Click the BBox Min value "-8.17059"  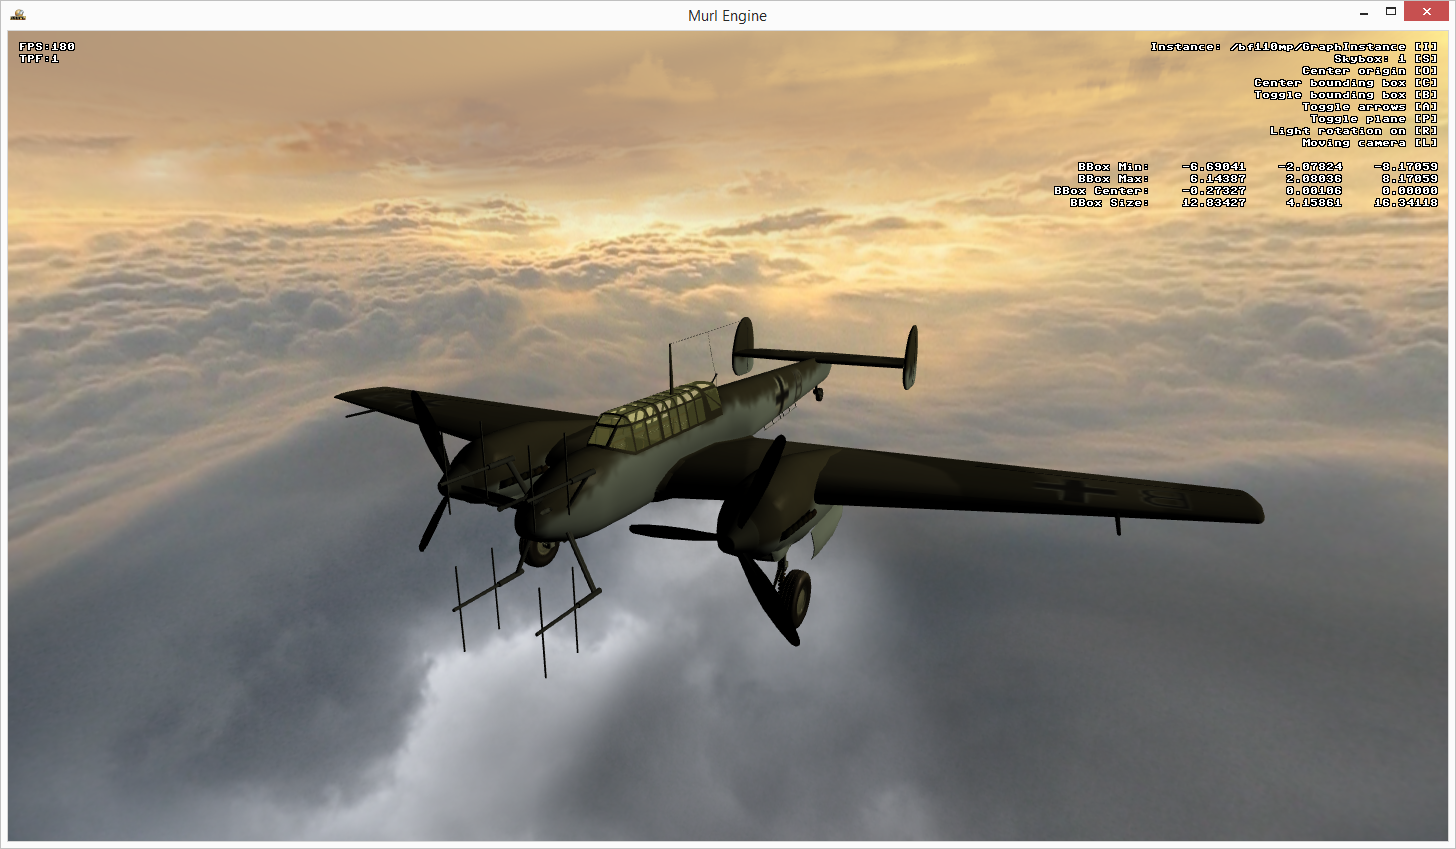click(1406, 167)
